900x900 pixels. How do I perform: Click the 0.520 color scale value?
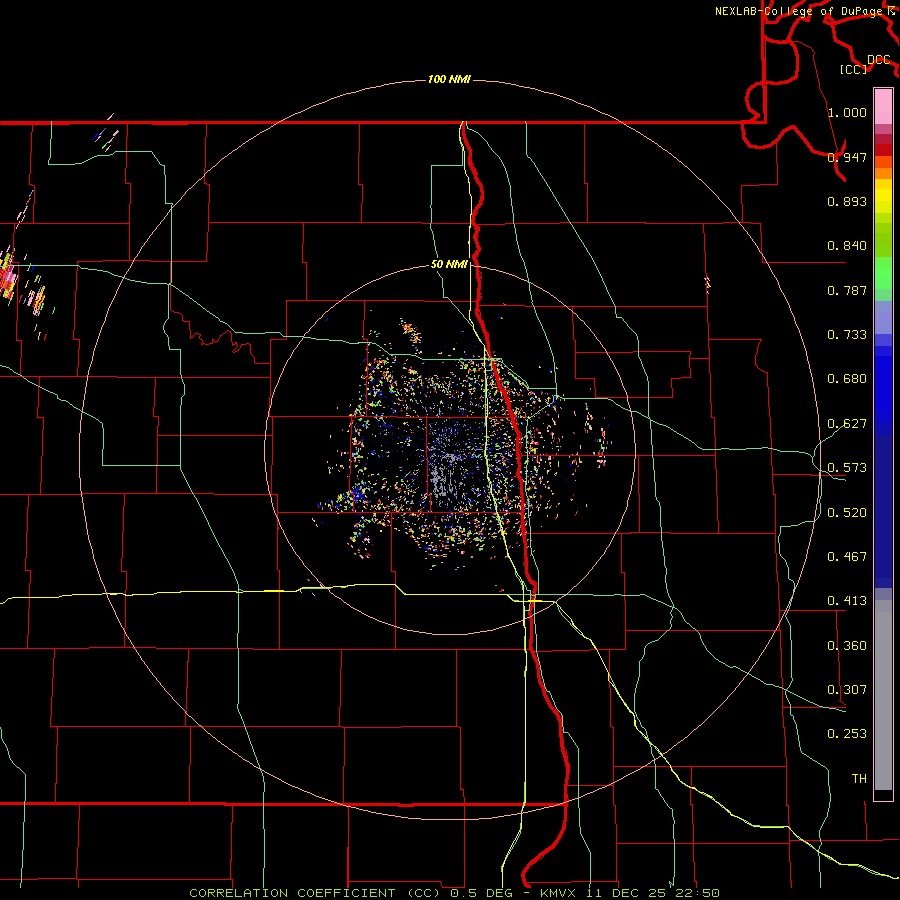847,513
